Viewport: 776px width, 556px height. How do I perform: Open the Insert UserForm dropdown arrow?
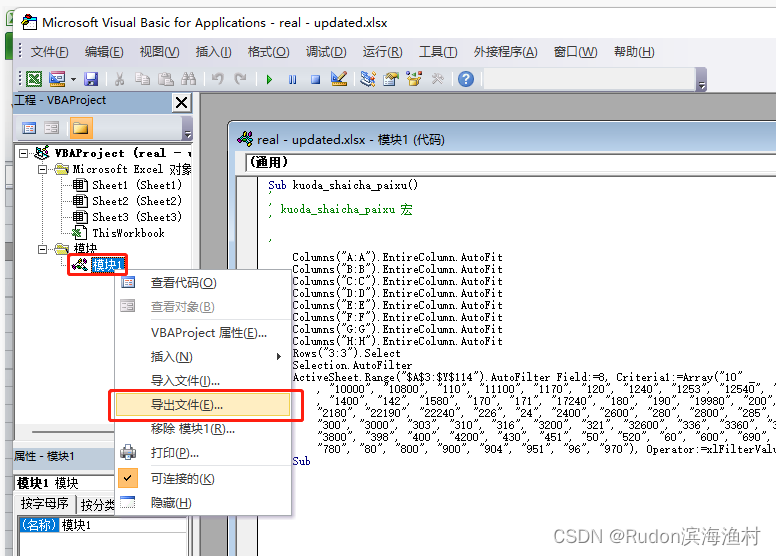coord(73,79)
